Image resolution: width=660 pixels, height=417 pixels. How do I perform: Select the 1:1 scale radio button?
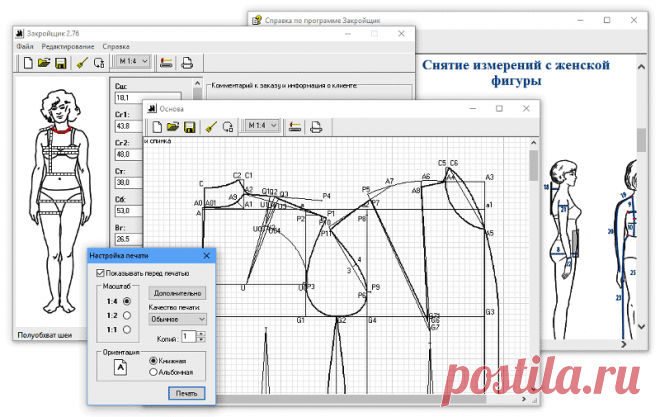pyautogui.click(x=127, y=329)
